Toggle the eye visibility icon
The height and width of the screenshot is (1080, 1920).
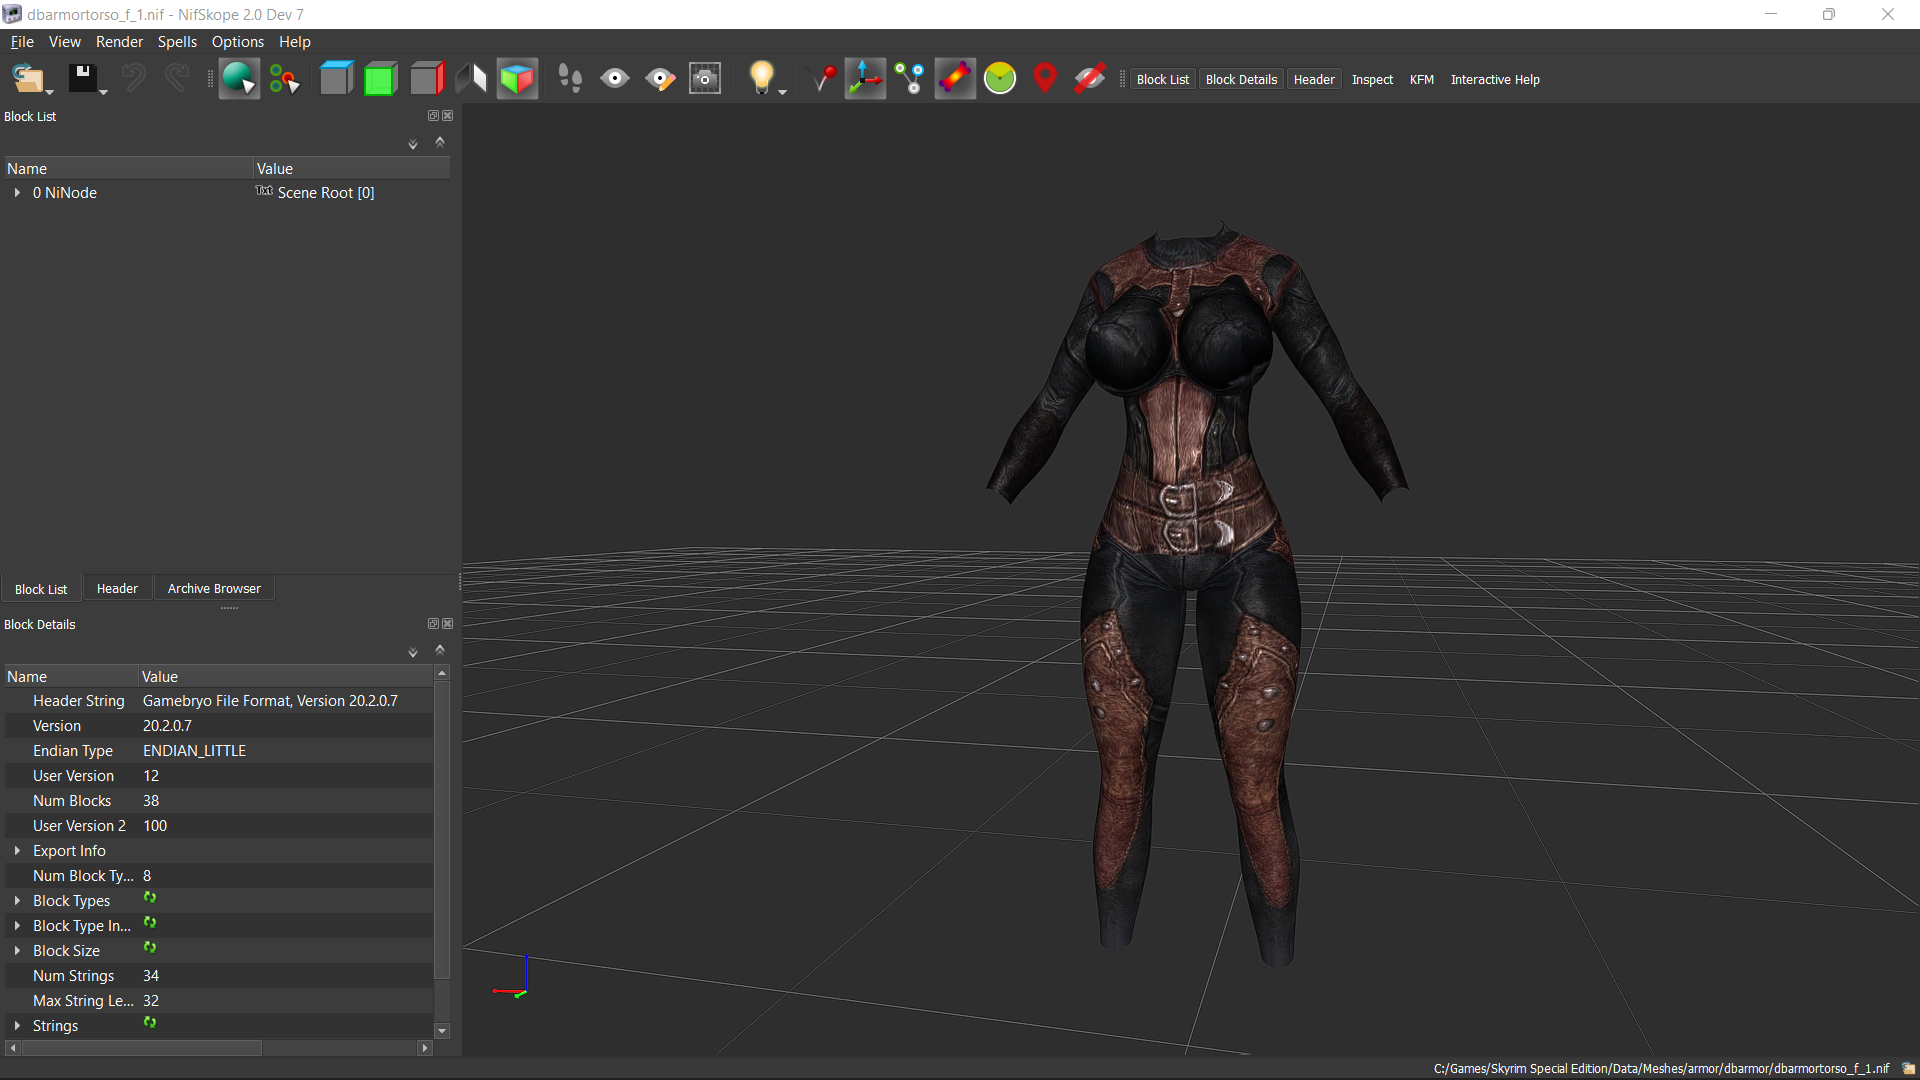point(615,79)
